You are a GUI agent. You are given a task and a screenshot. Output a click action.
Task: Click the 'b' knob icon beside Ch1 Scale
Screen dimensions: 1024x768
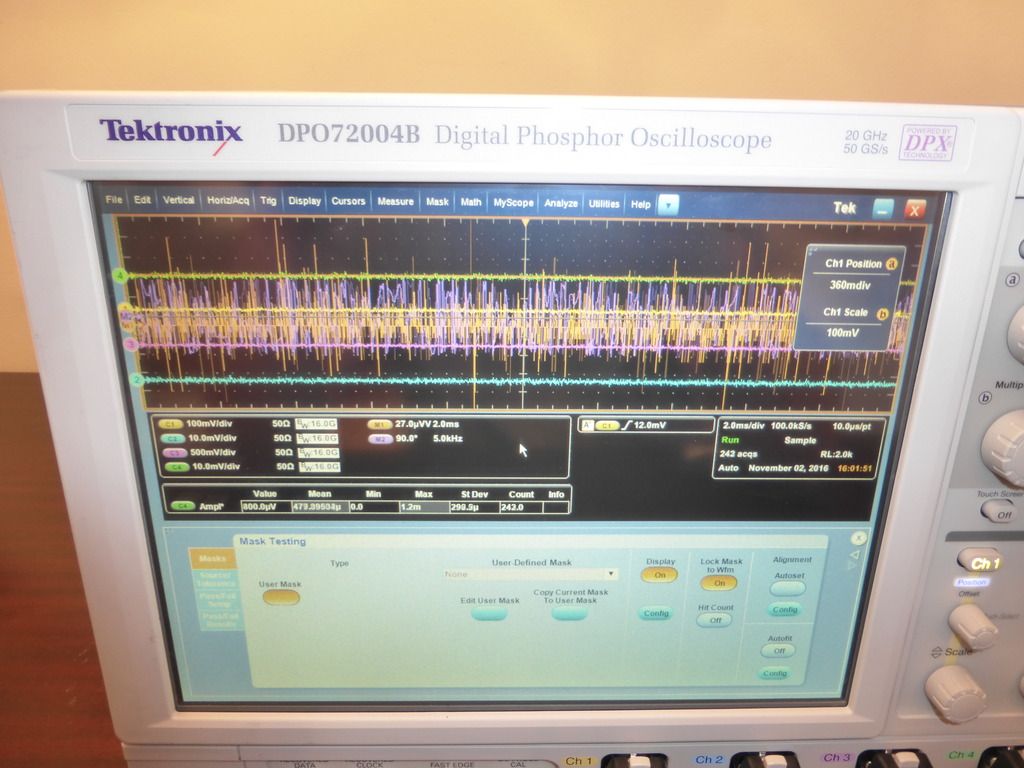click(883, 313)
